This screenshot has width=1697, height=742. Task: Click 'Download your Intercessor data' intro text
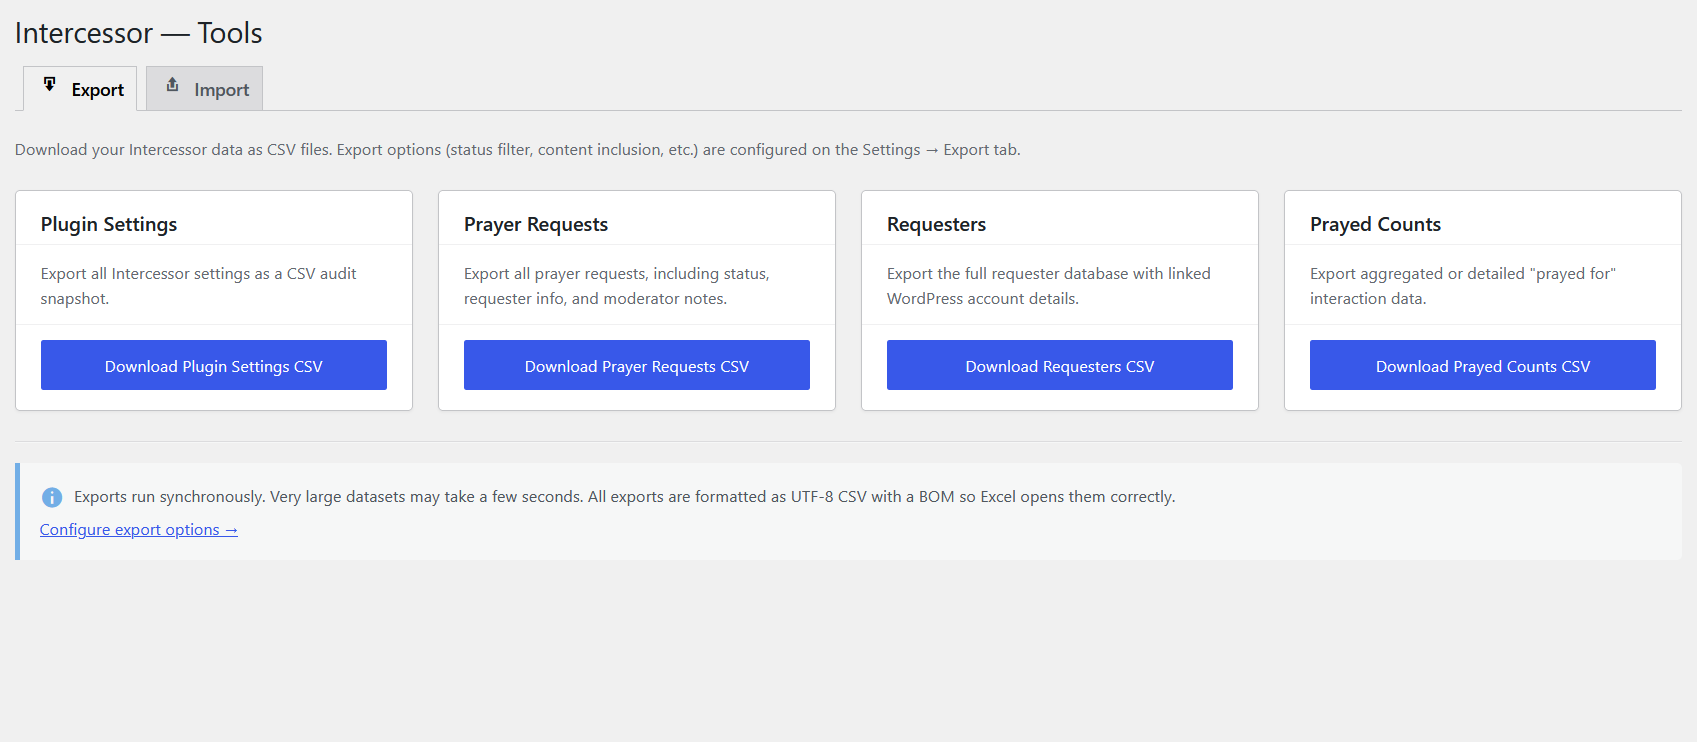[518, 150]
